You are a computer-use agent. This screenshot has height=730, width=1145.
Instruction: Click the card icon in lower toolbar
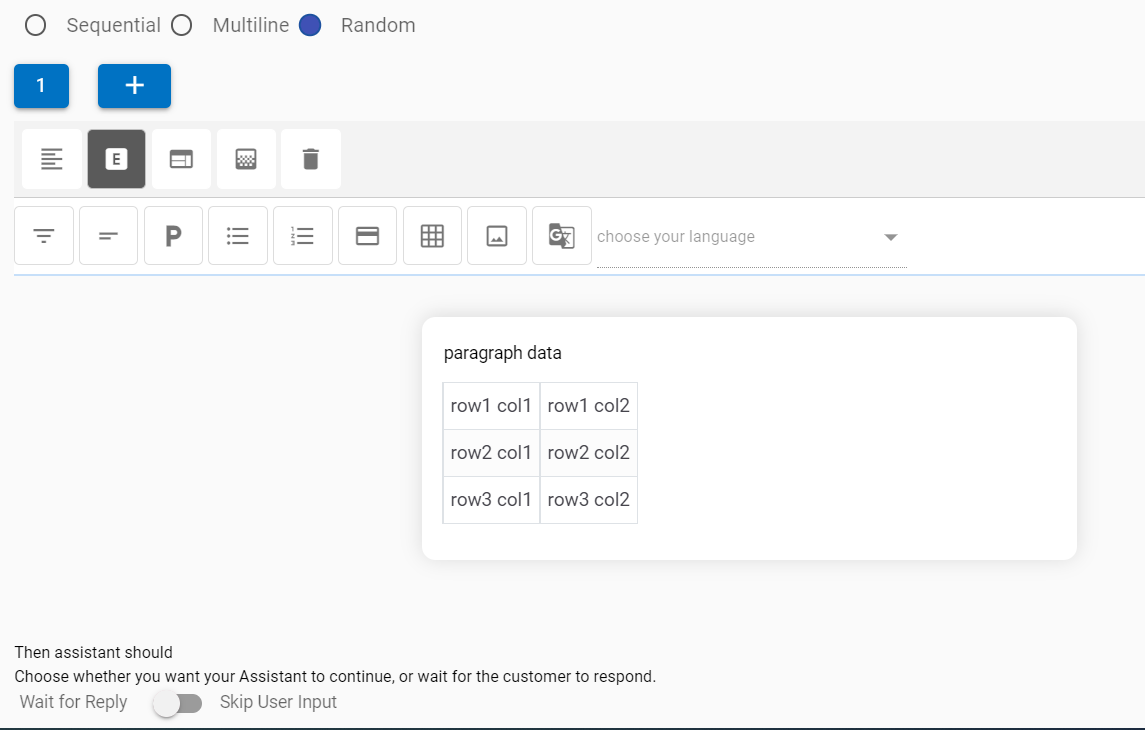[368, 236]
